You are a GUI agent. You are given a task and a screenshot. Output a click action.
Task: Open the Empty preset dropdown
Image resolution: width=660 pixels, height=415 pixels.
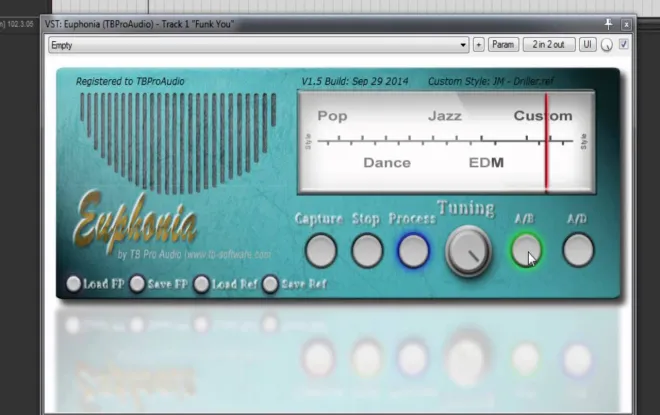click(259, 45)
